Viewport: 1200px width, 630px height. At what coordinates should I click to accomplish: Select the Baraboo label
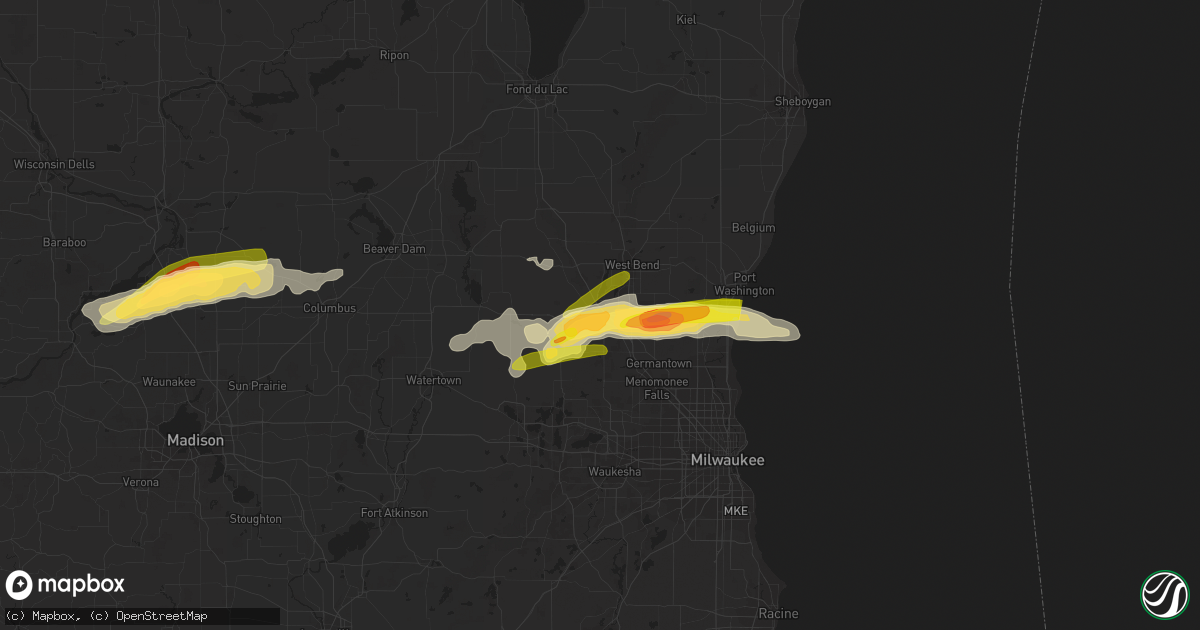click(65, 243)
